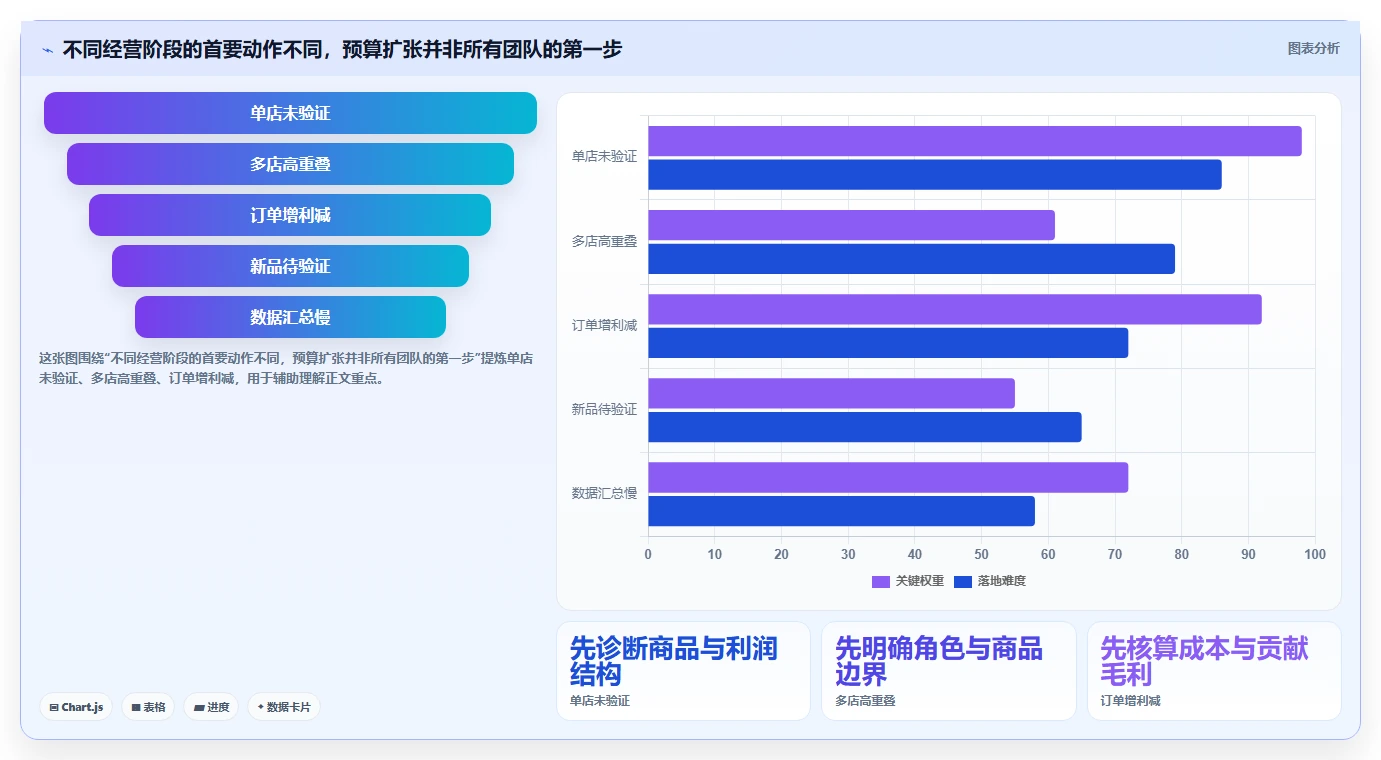Click the purple 订单增利减 关键权重 bar
This screenshot has width=1381, height=760.
click(x=955, y=309)
